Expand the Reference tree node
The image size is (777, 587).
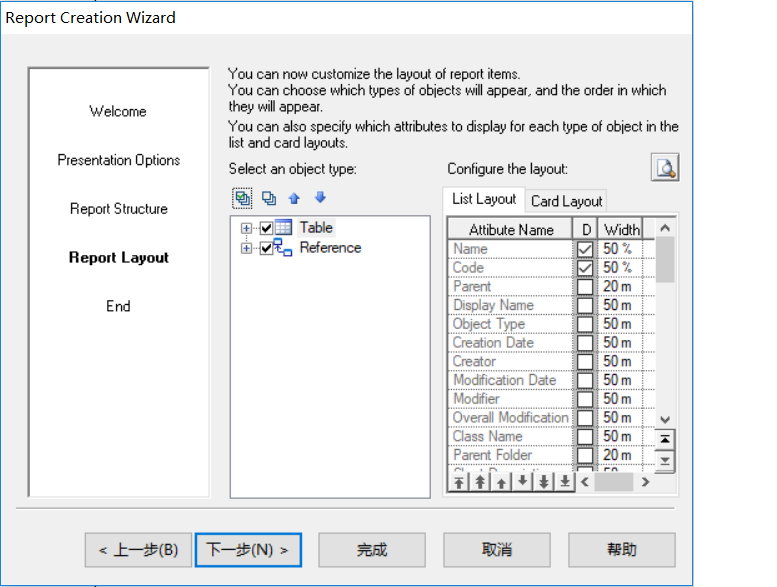246,248
